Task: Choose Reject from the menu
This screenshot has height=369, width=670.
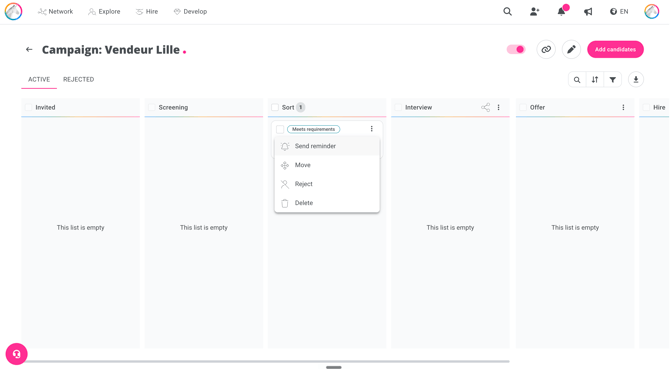Action: point(327,184)
